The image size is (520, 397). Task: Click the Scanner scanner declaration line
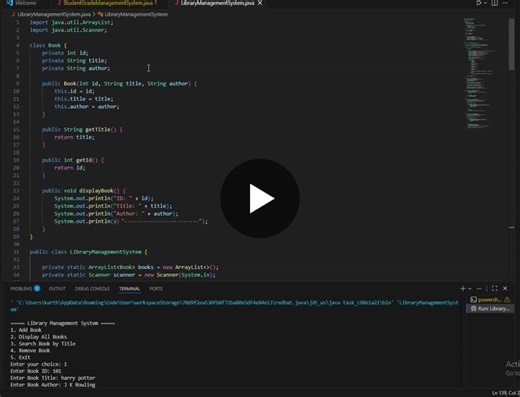click(129, 275)
